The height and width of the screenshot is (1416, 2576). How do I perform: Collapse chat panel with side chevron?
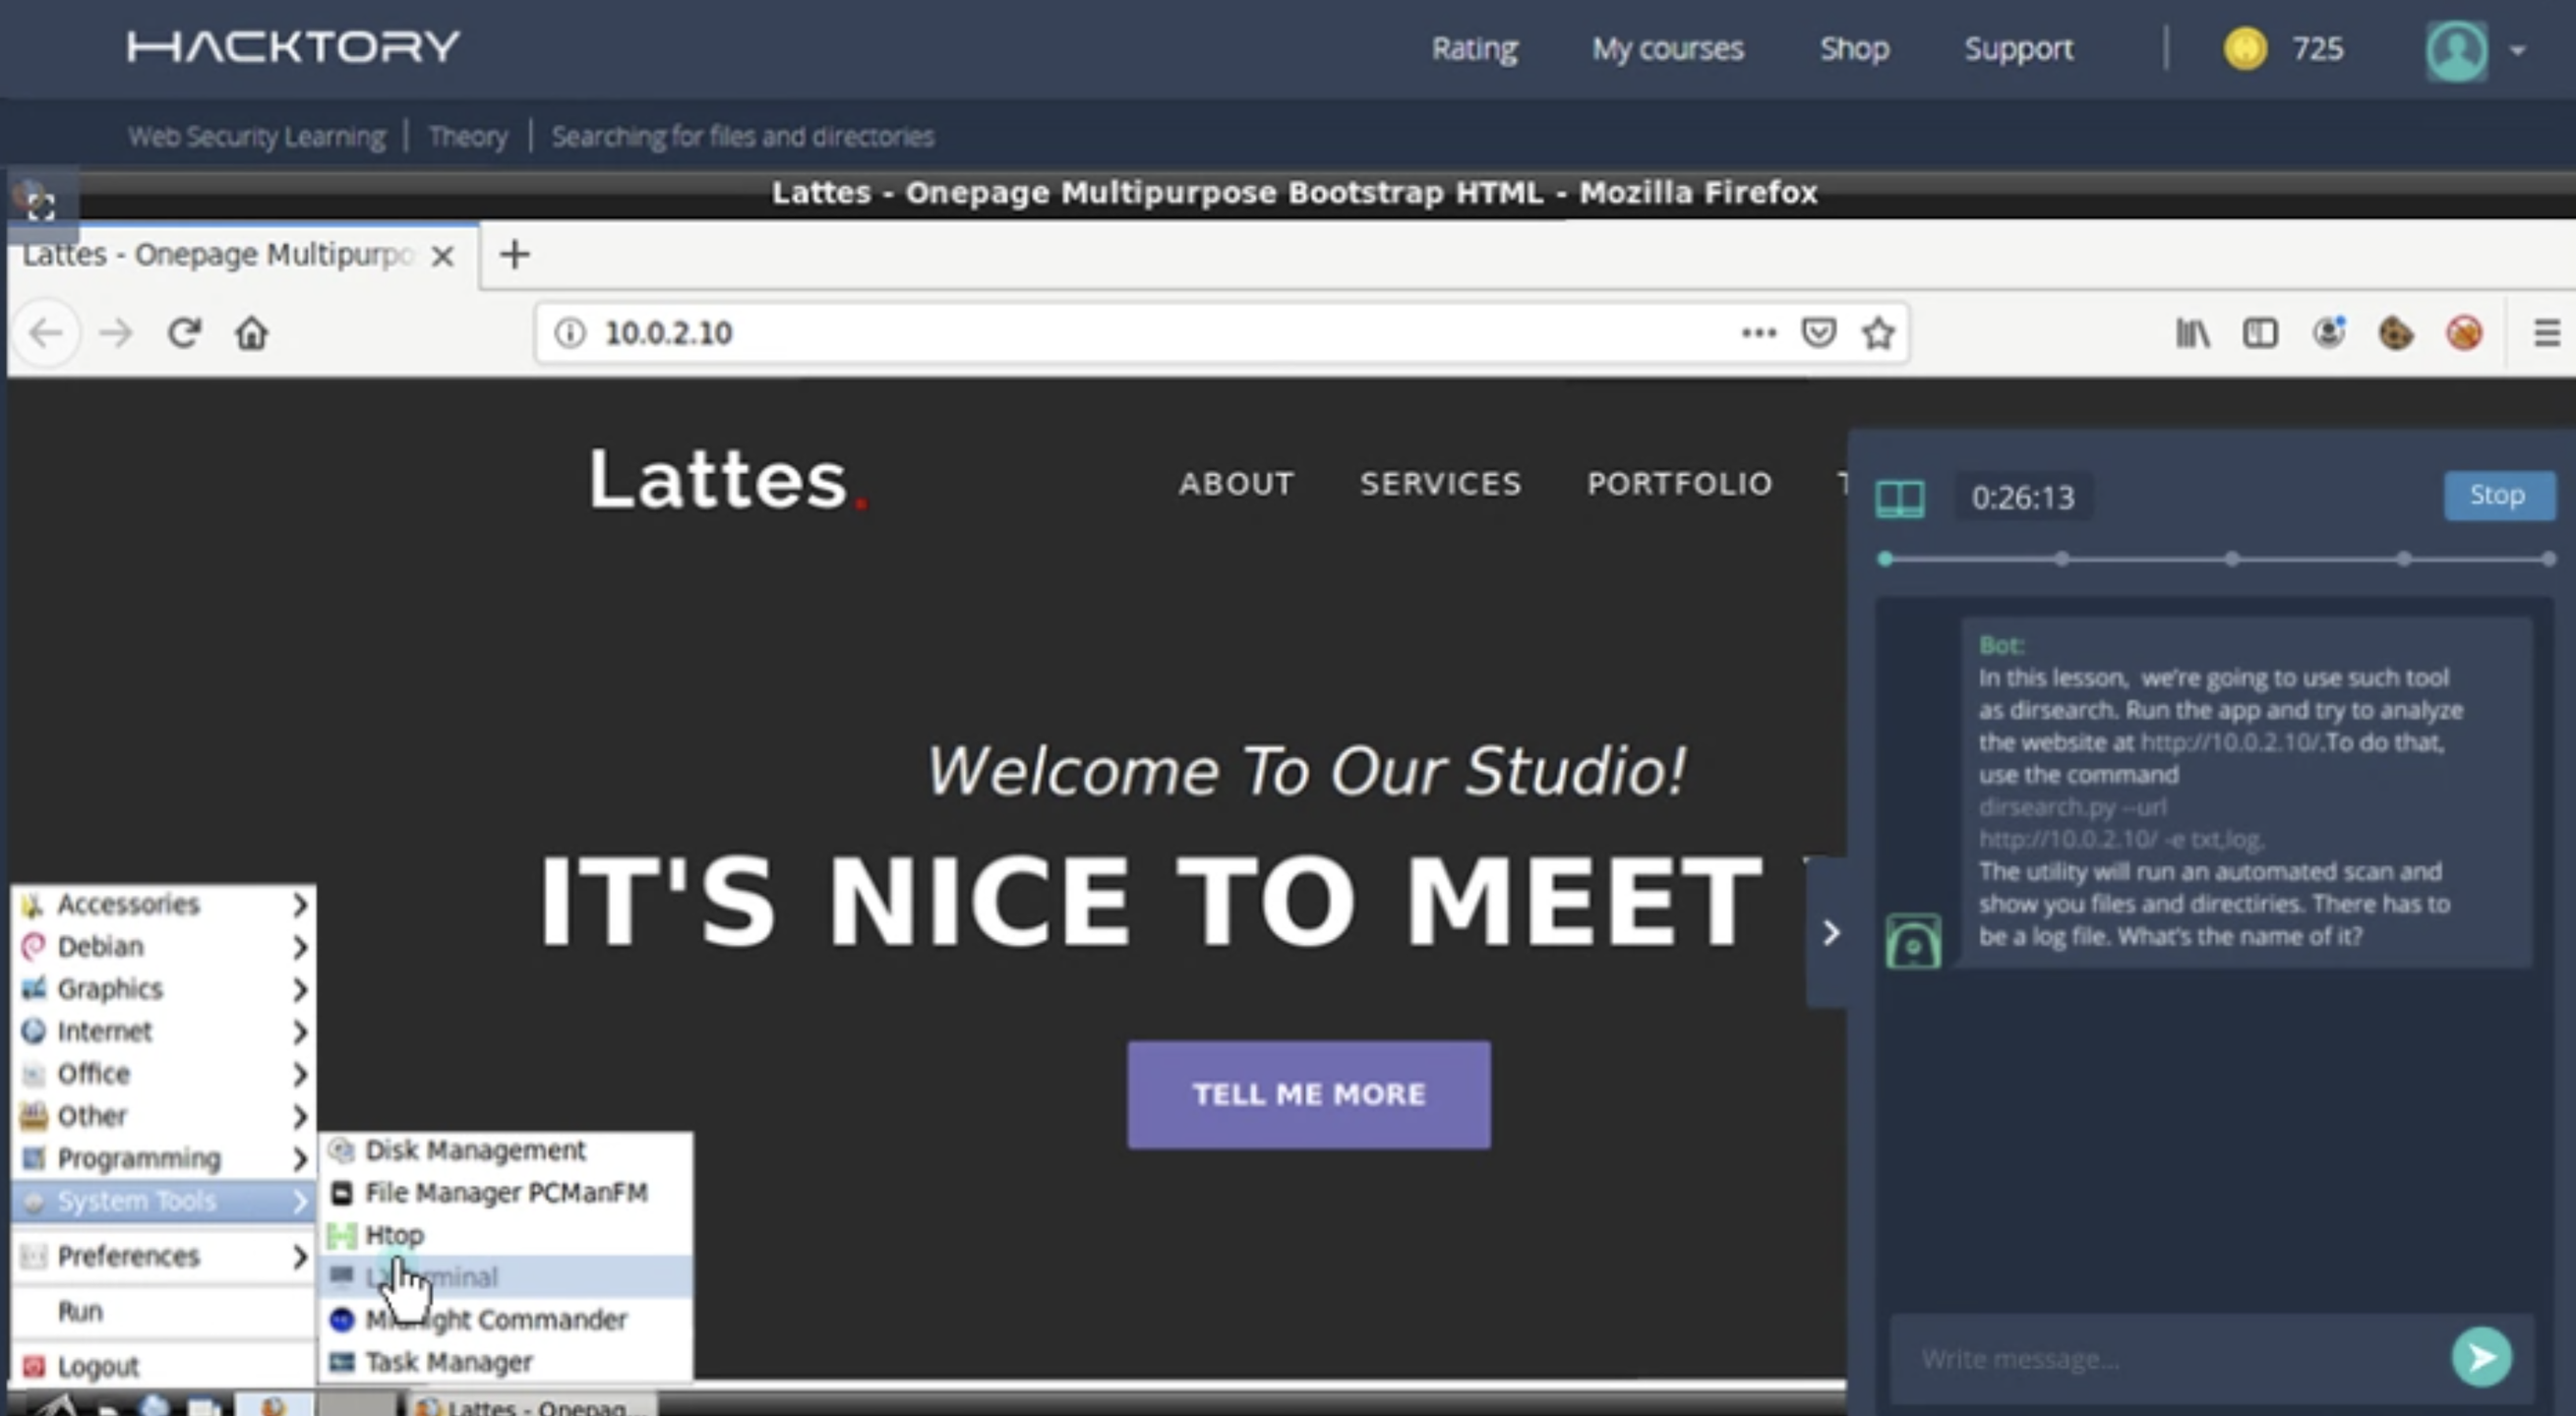(1830, 932)
